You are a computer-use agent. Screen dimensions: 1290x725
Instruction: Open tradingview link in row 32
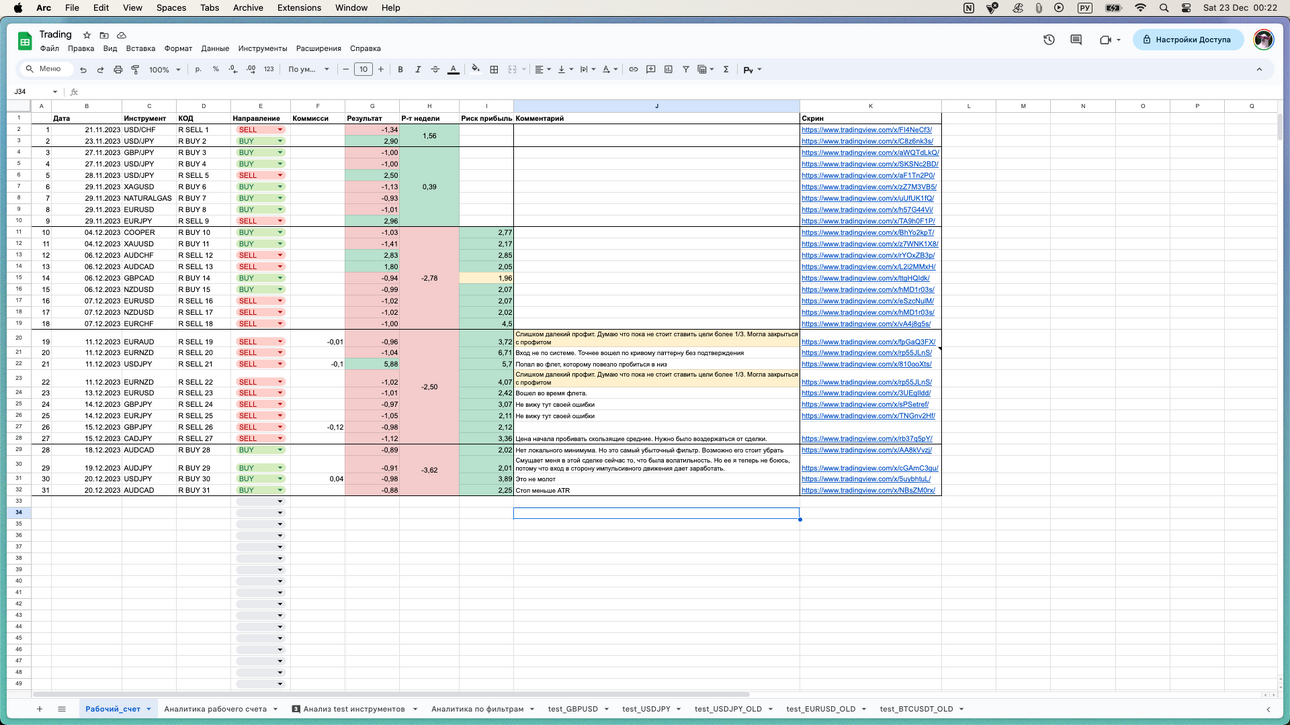coord(868,491)
